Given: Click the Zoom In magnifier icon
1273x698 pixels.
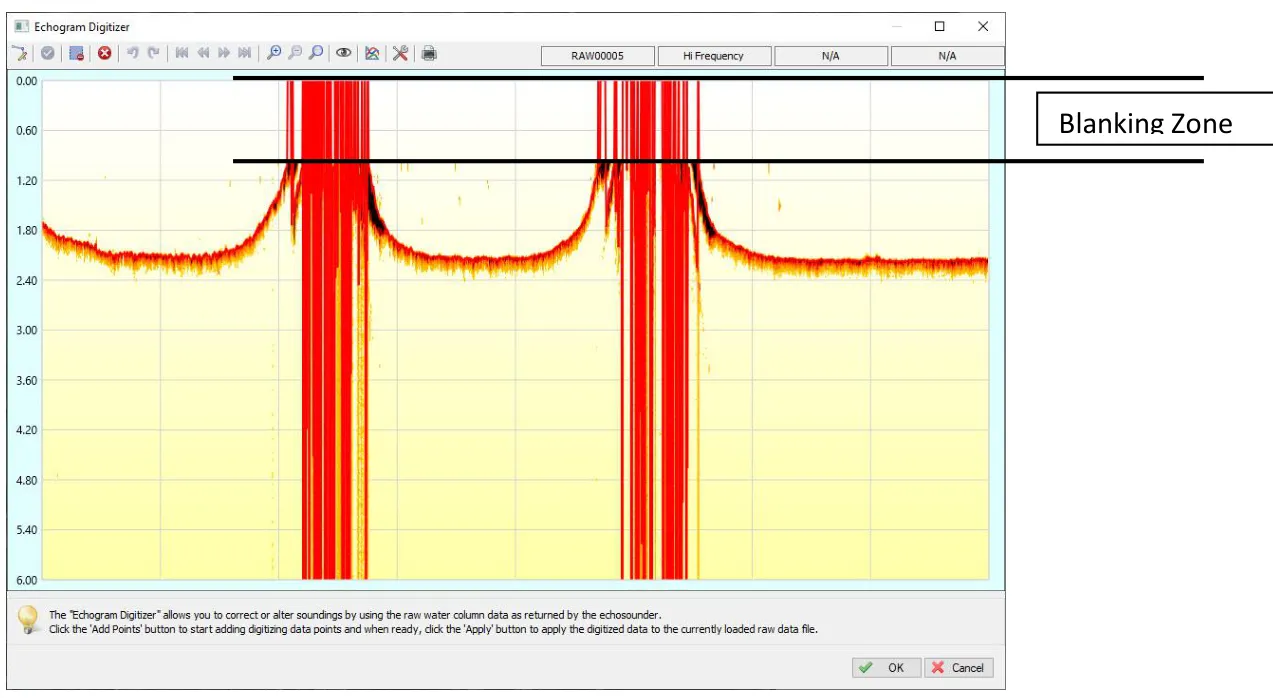Looking at the screenshot, I should coord(273,53).
